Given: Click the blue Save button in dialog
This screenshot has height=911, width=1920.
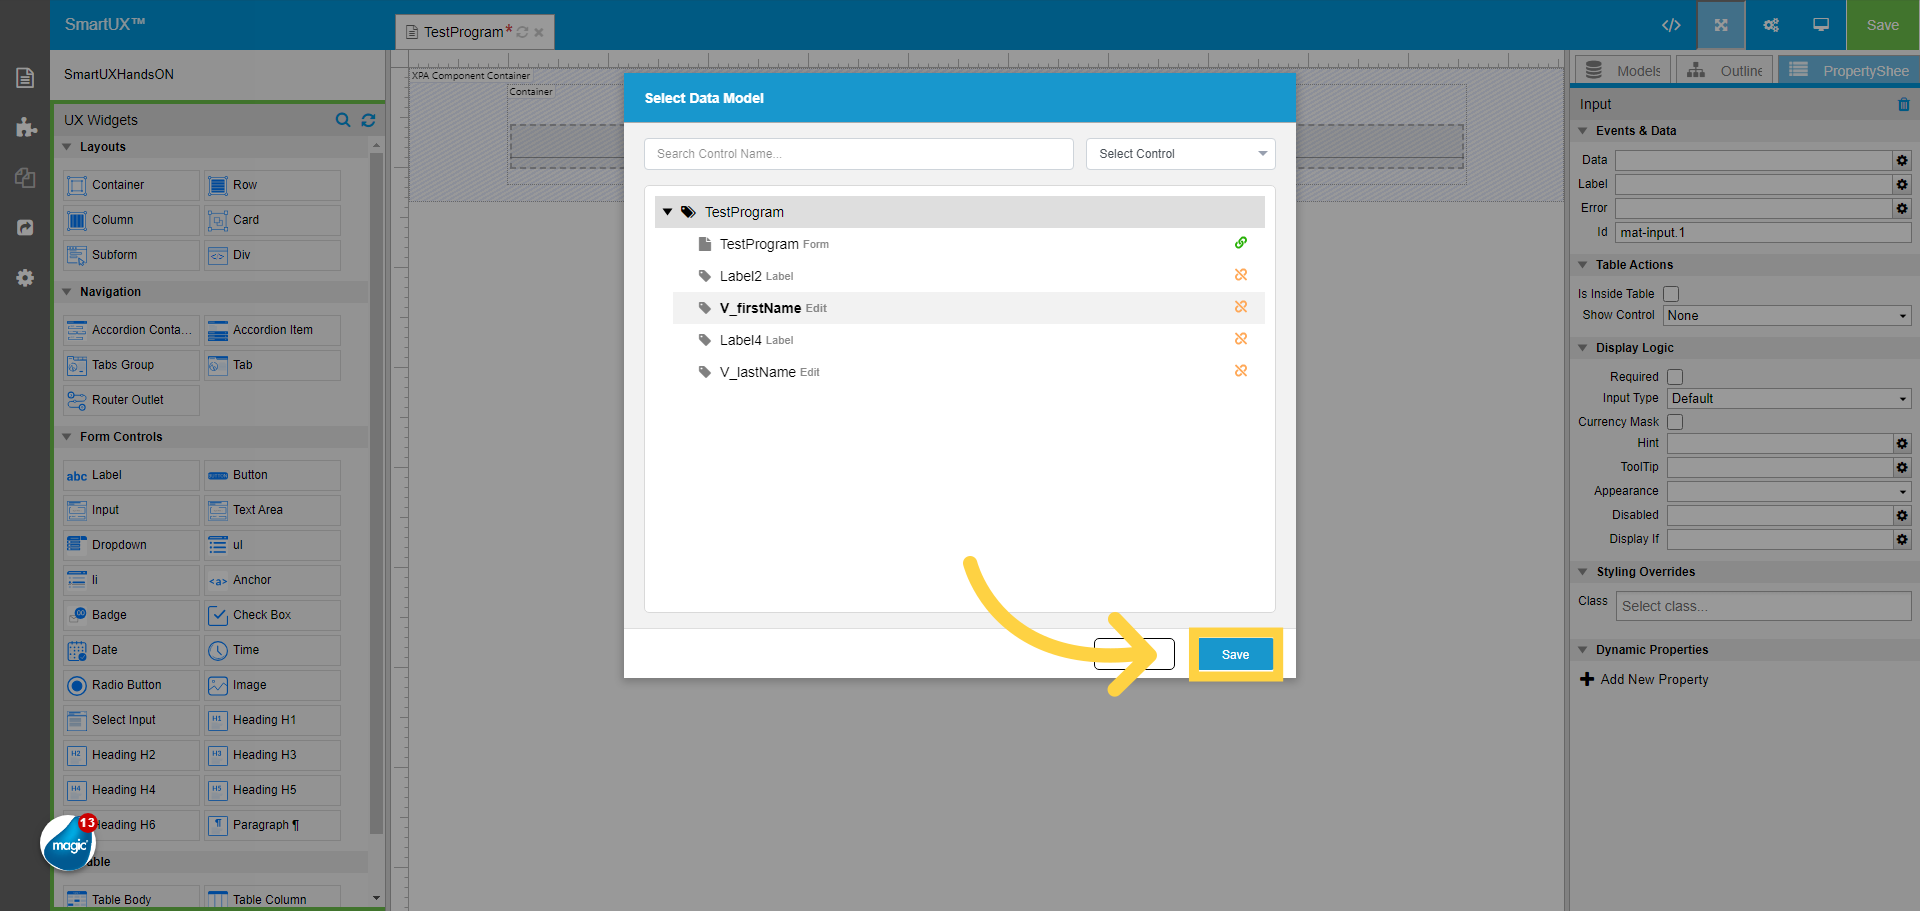Looking at the screenshot, I should (1235, 655).
